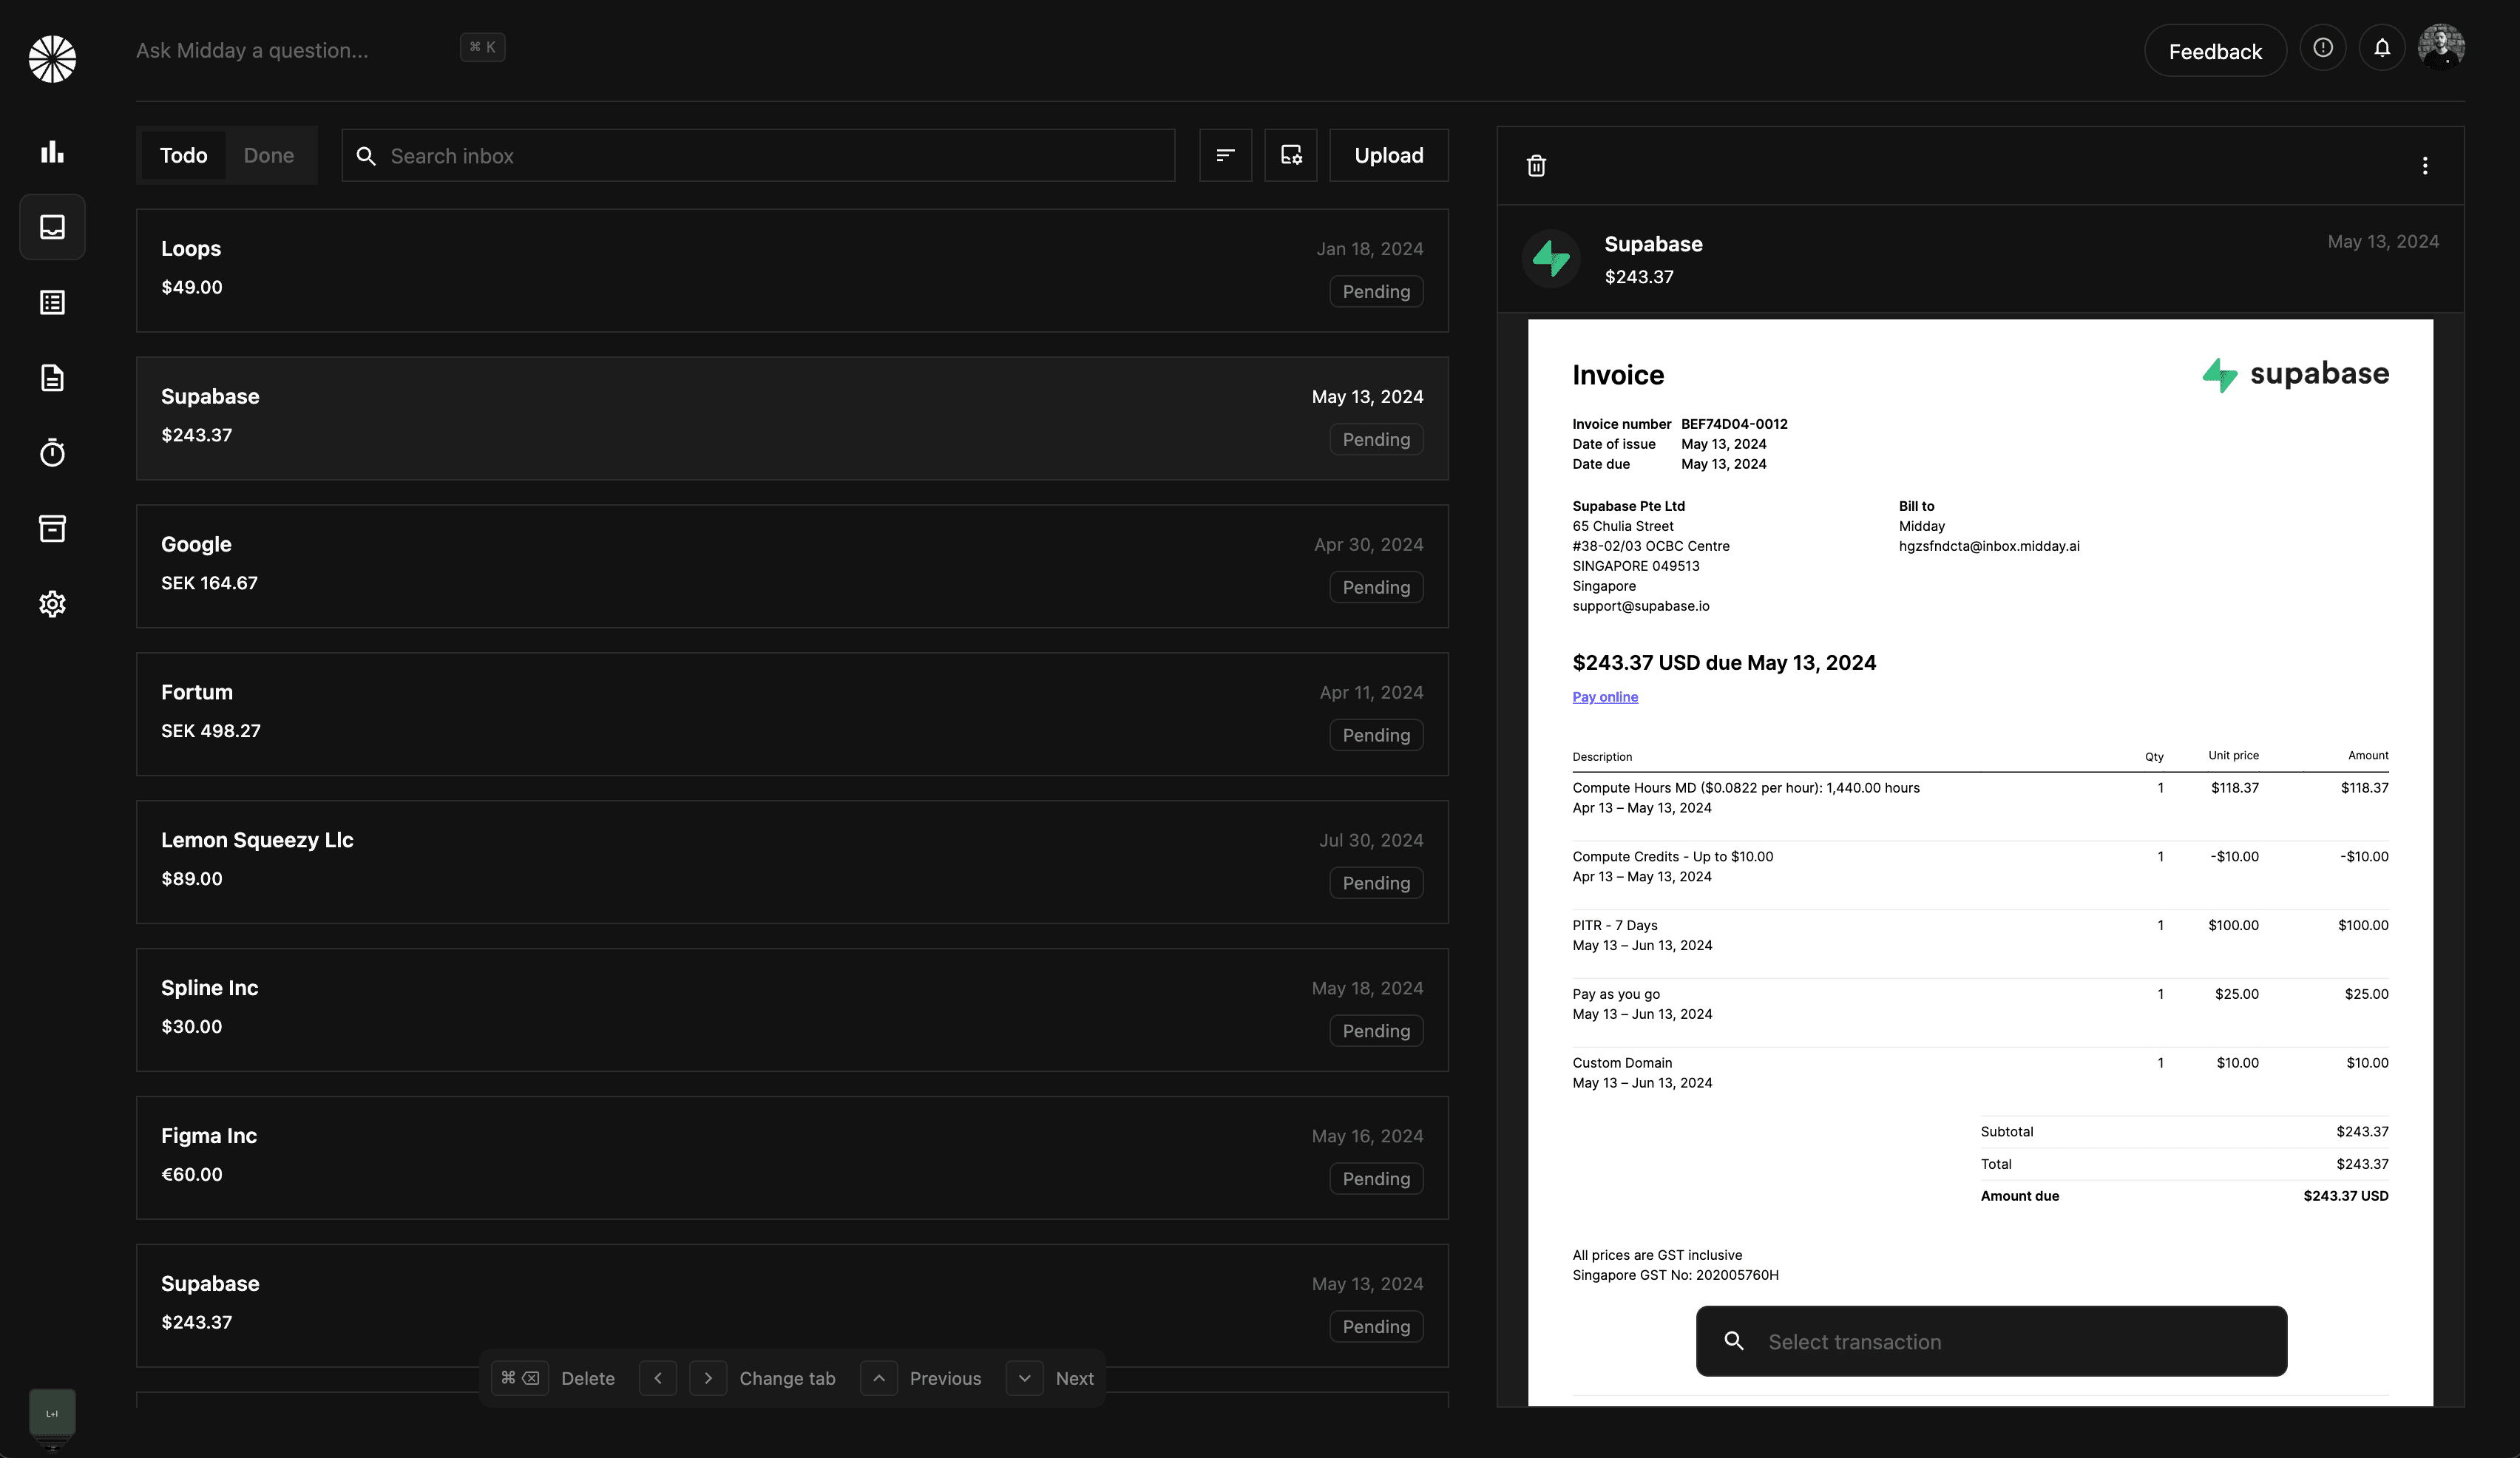Click the Upload button
Viewport: 2520px width, 1458px height.
[1388, 155]
